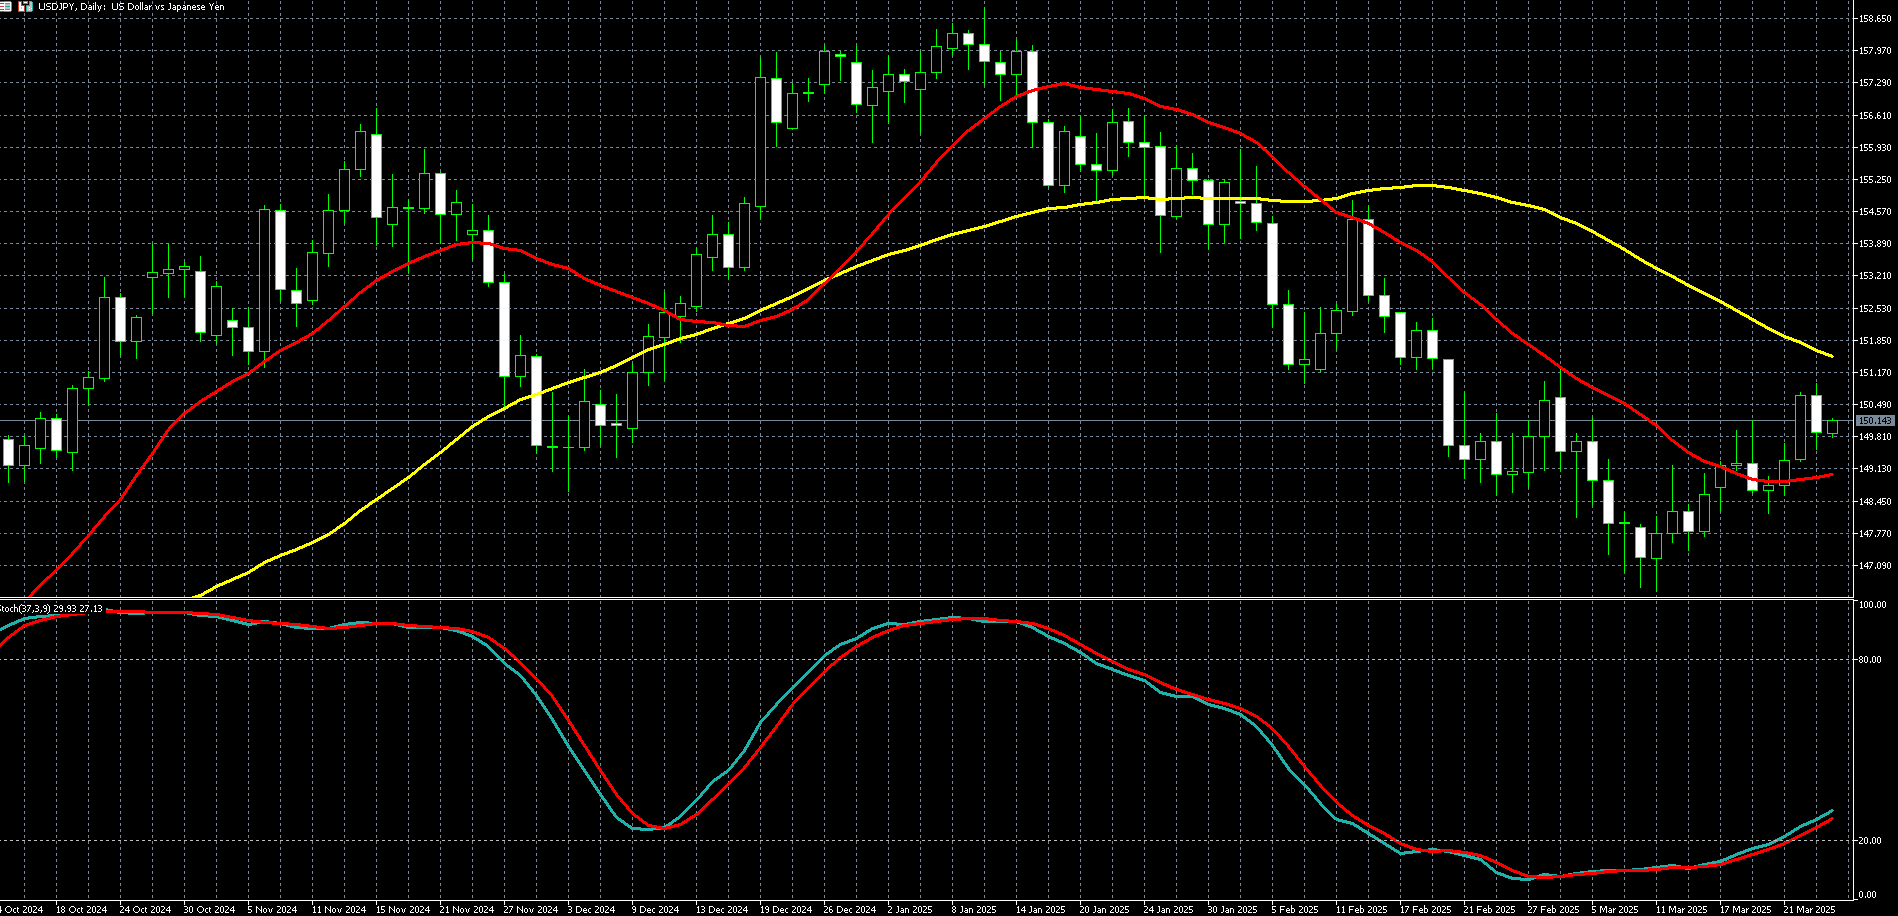
Task: Click the one-click trading panel icon
Action: tap(25, 7)
